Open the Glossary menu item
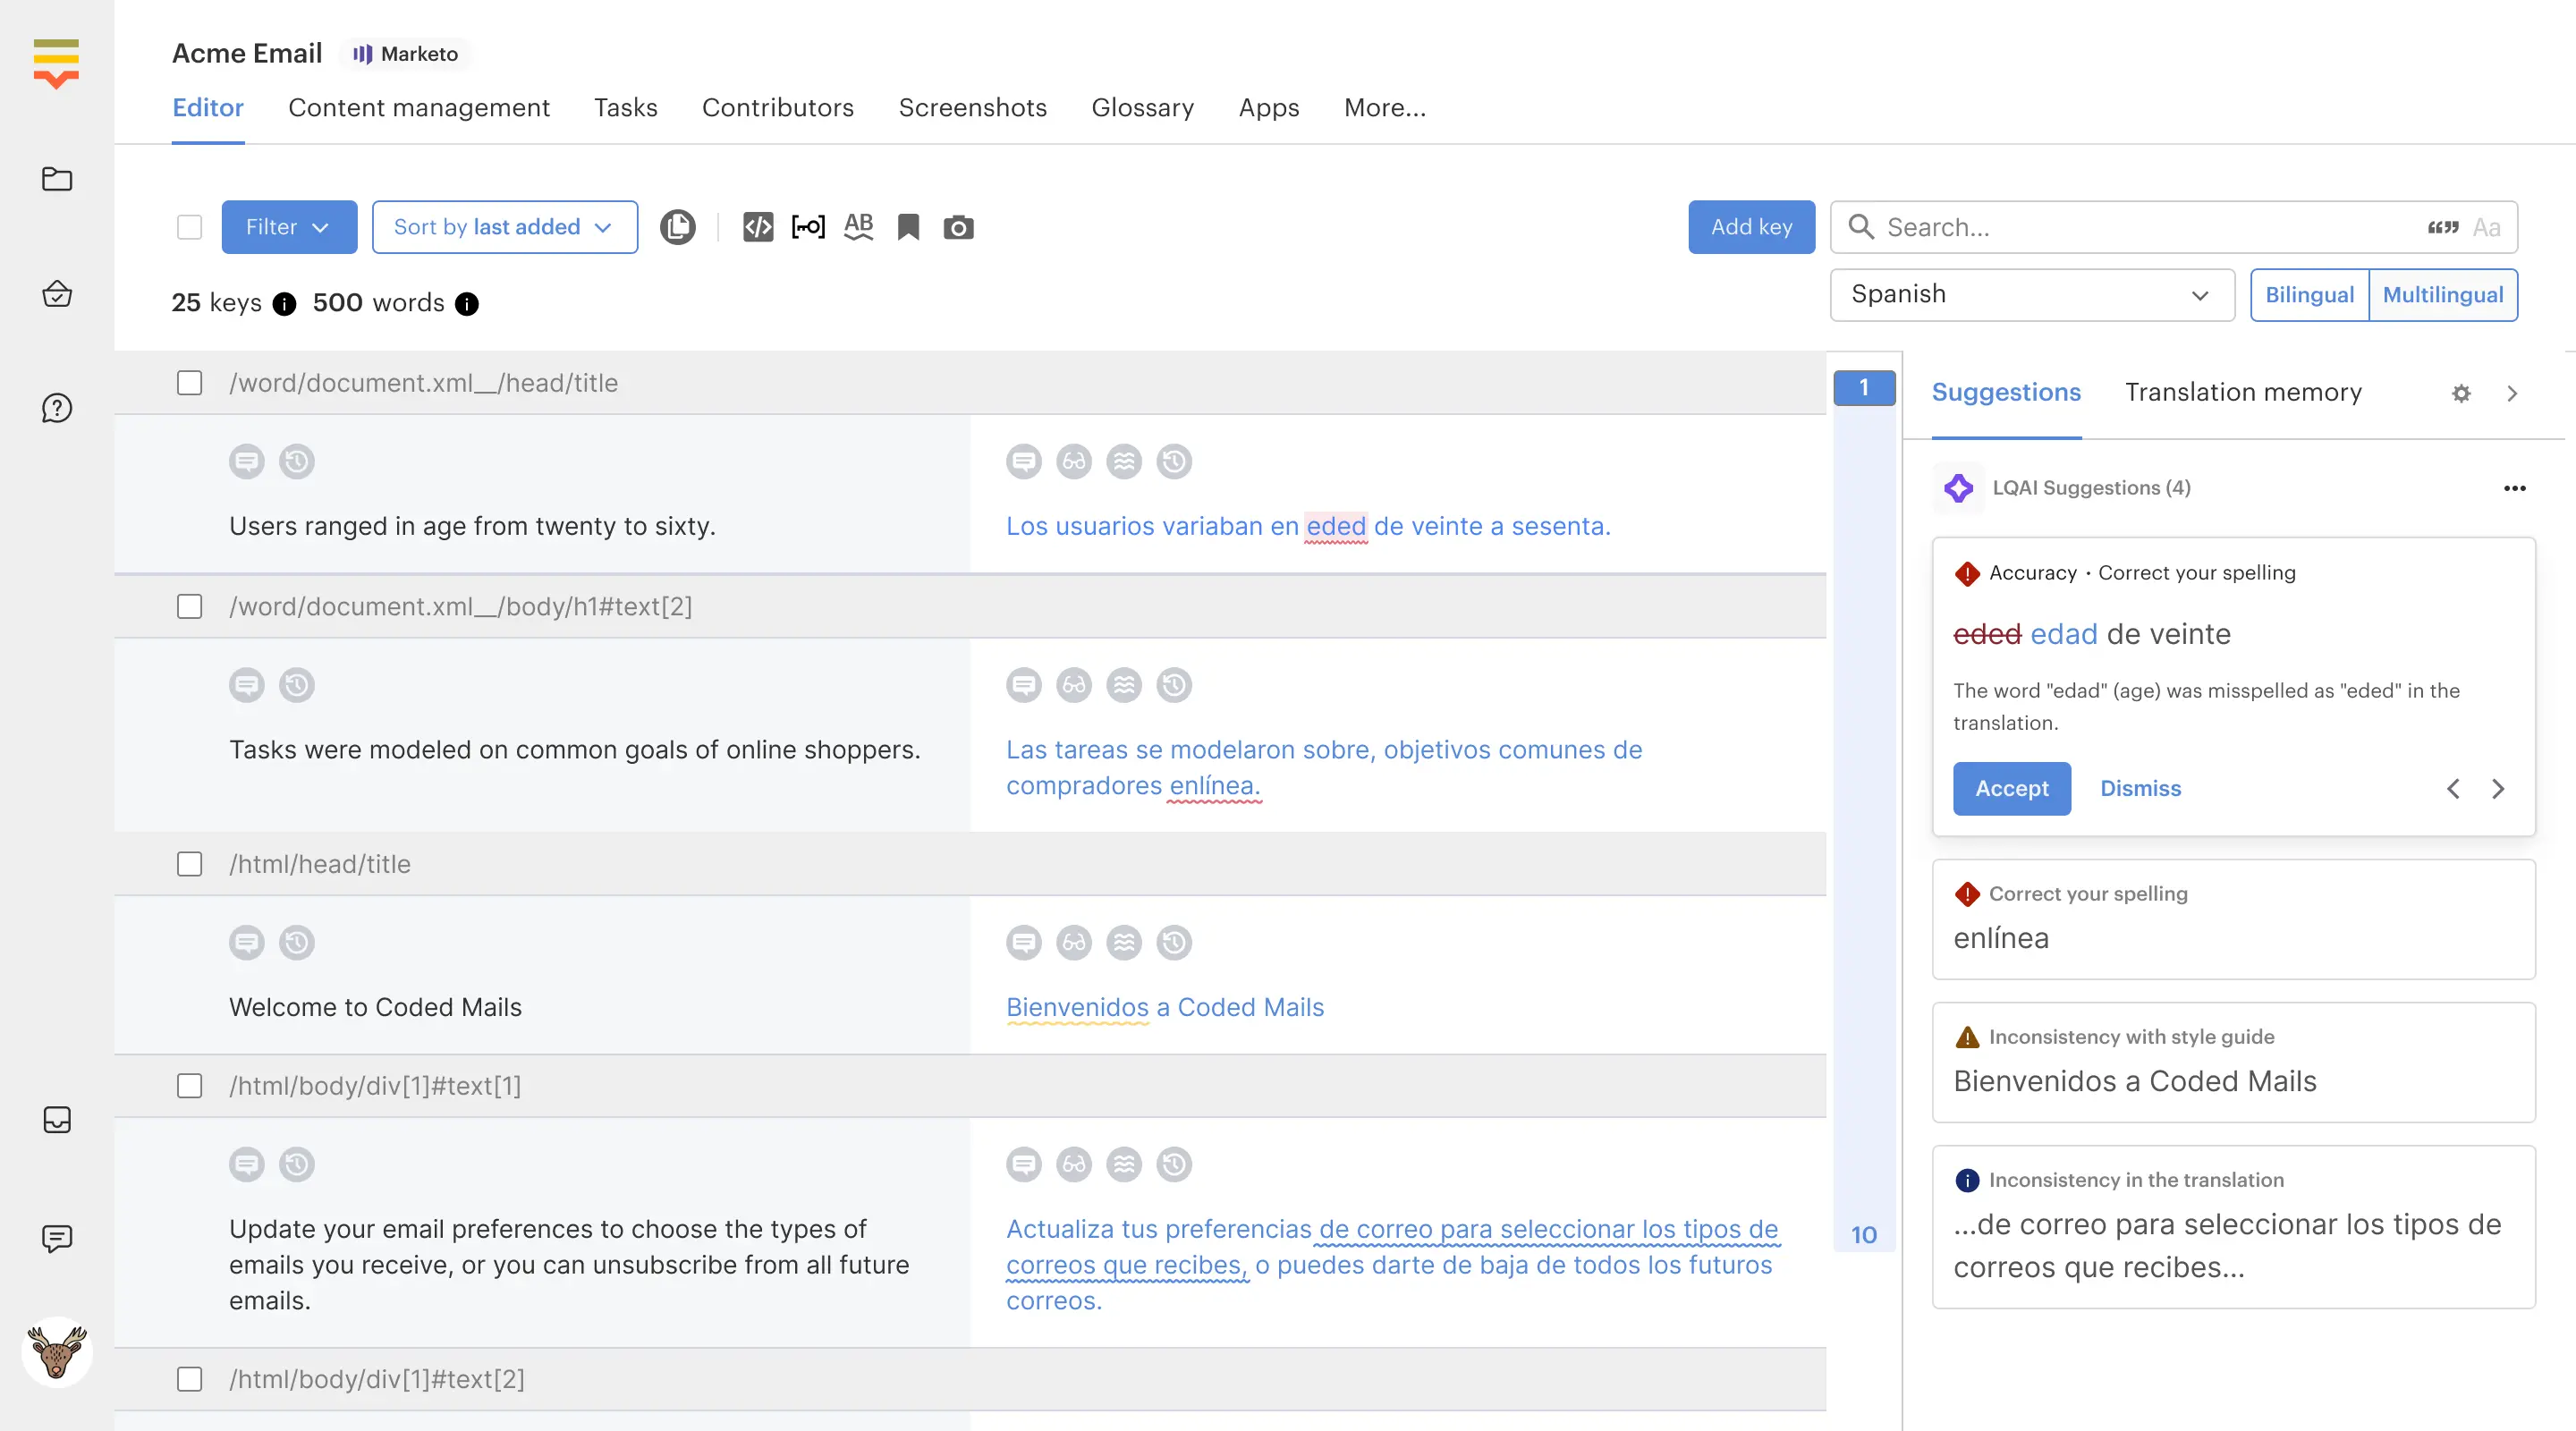 point(1143,108)
